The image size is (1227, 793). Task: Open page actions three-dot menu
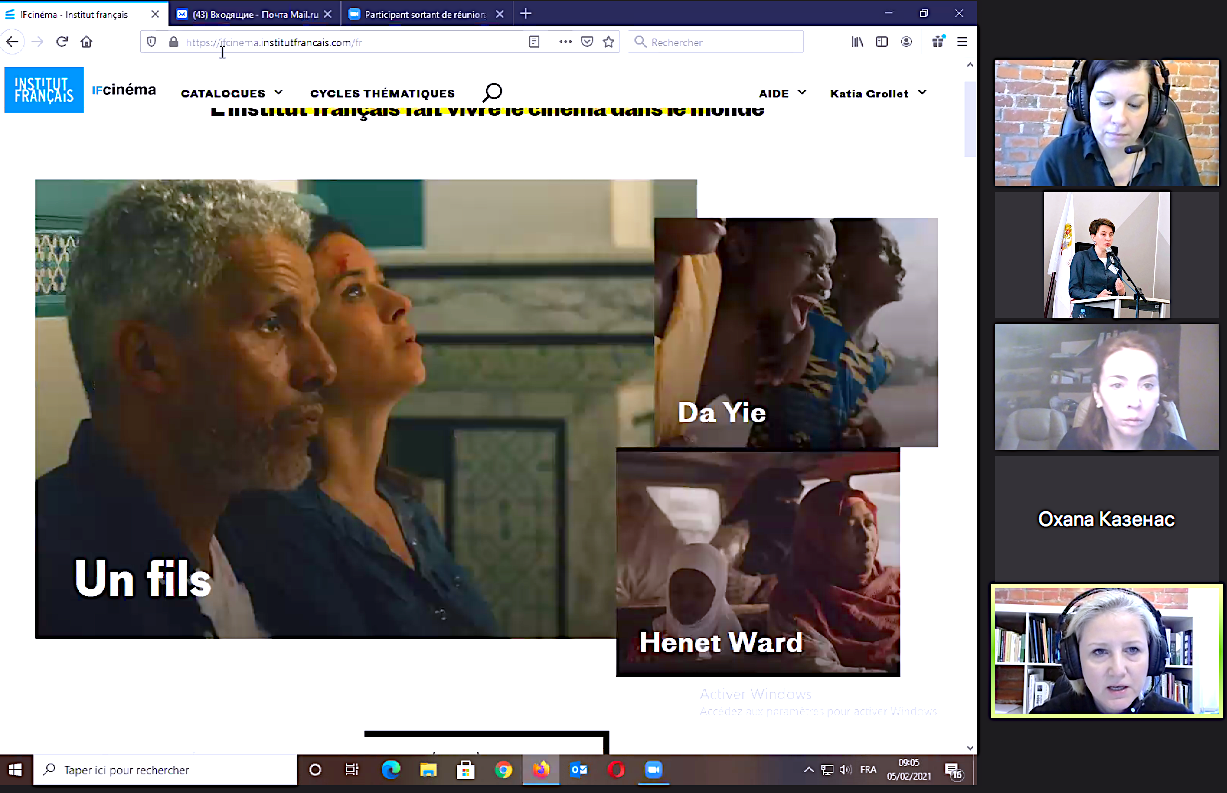(565, 42)
